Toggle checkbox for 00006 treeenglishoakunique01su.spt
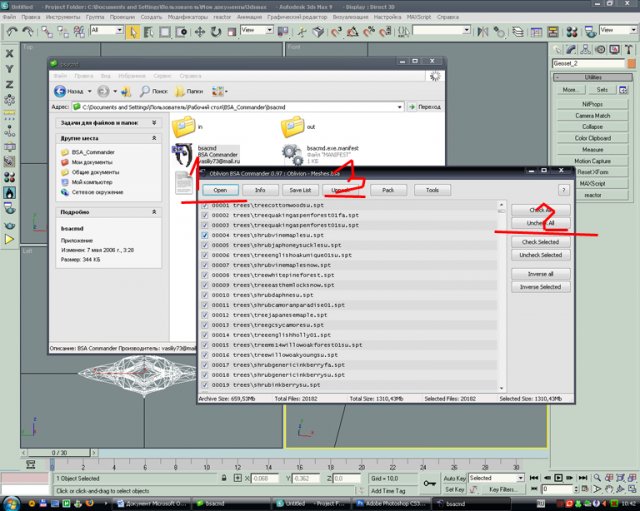 pos(205,255)
